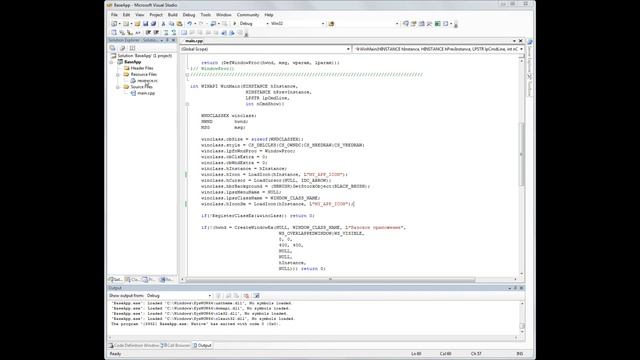Open the Build menu

pos(173,15)
